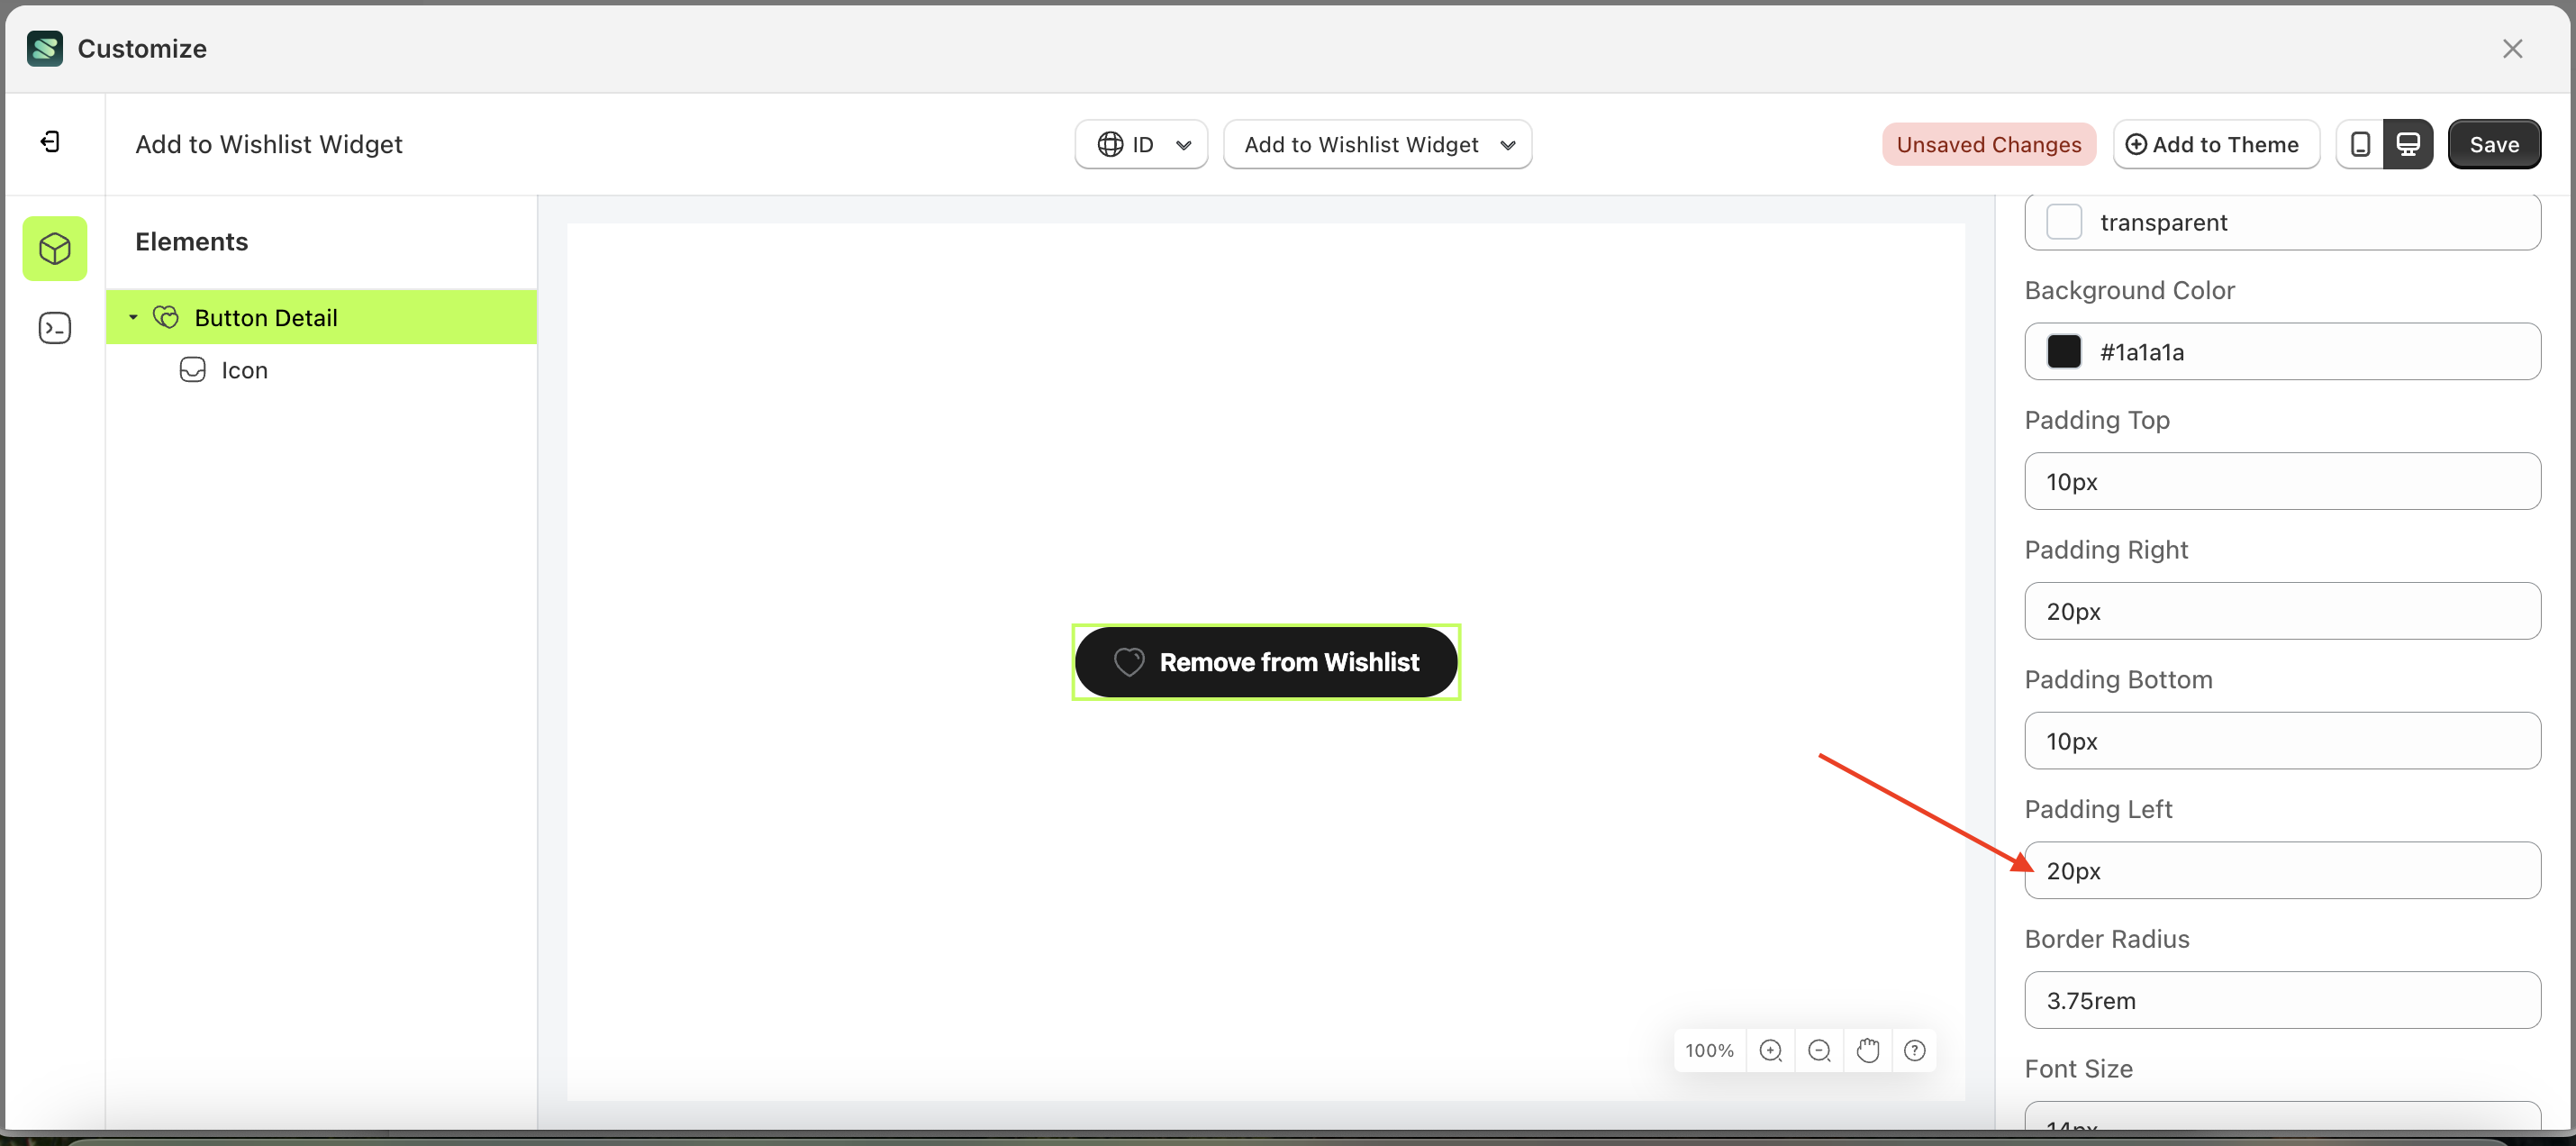The width and height of the screenshot is (2576, 1146).
Task: Open the Elements panel in the left sidebar
Action: pos(54,248)
